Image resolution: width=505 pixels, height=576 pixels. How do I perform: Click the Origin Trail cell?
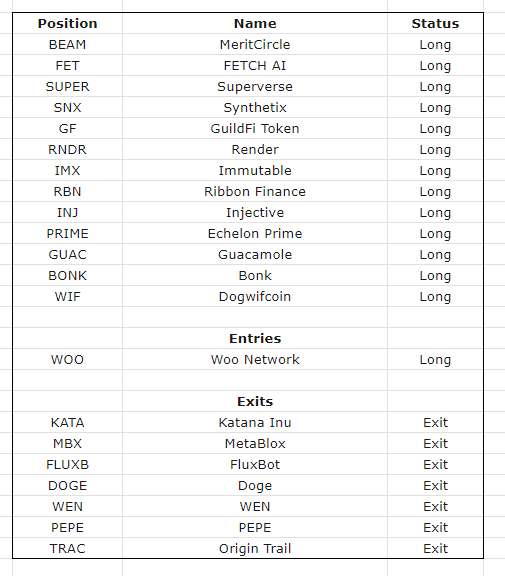(255, 548)
